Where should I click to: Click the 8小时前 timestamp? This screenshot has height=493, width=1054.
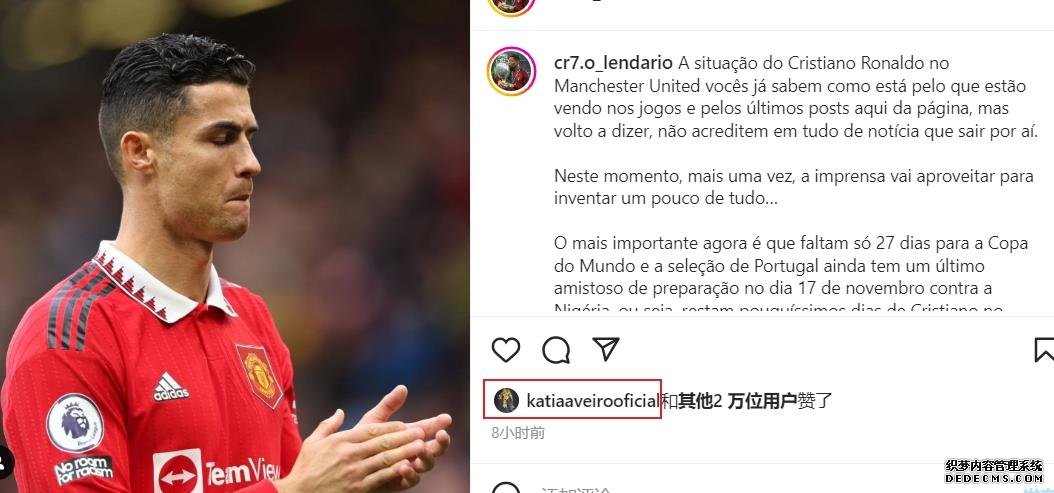[518, 432]
